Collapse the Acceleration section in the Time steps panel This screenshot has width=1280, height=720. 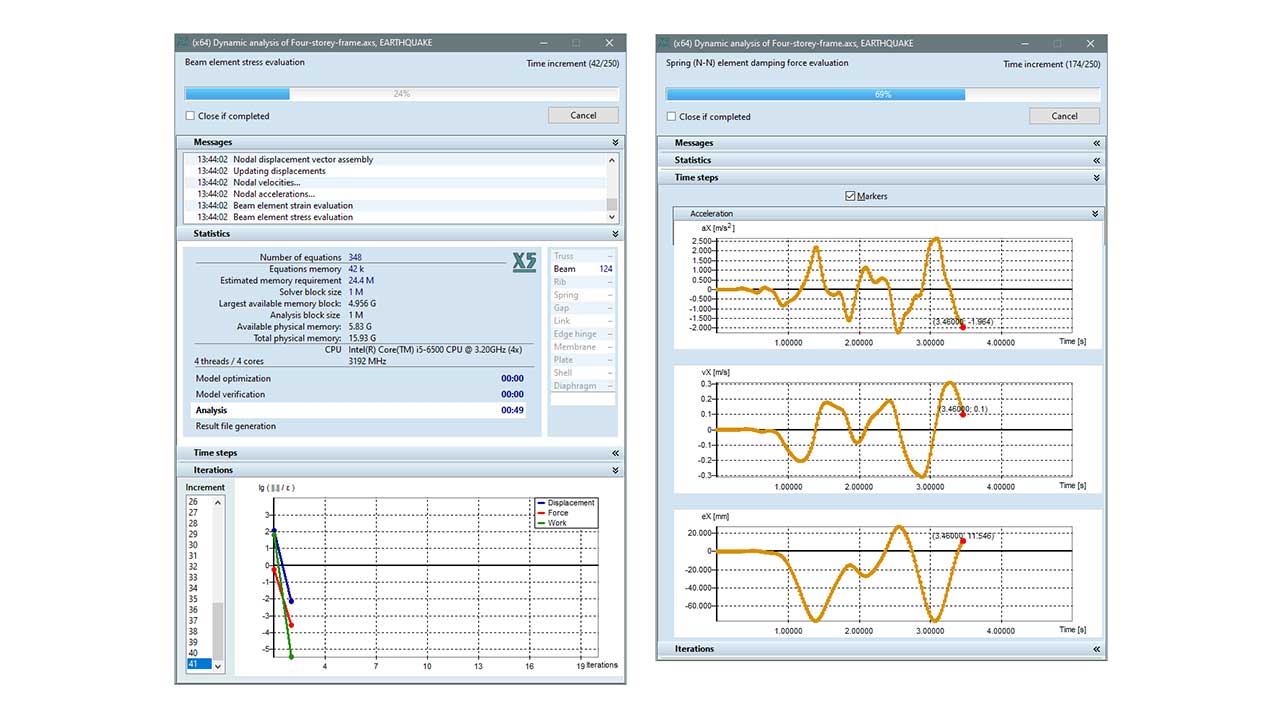(1094, 213)
